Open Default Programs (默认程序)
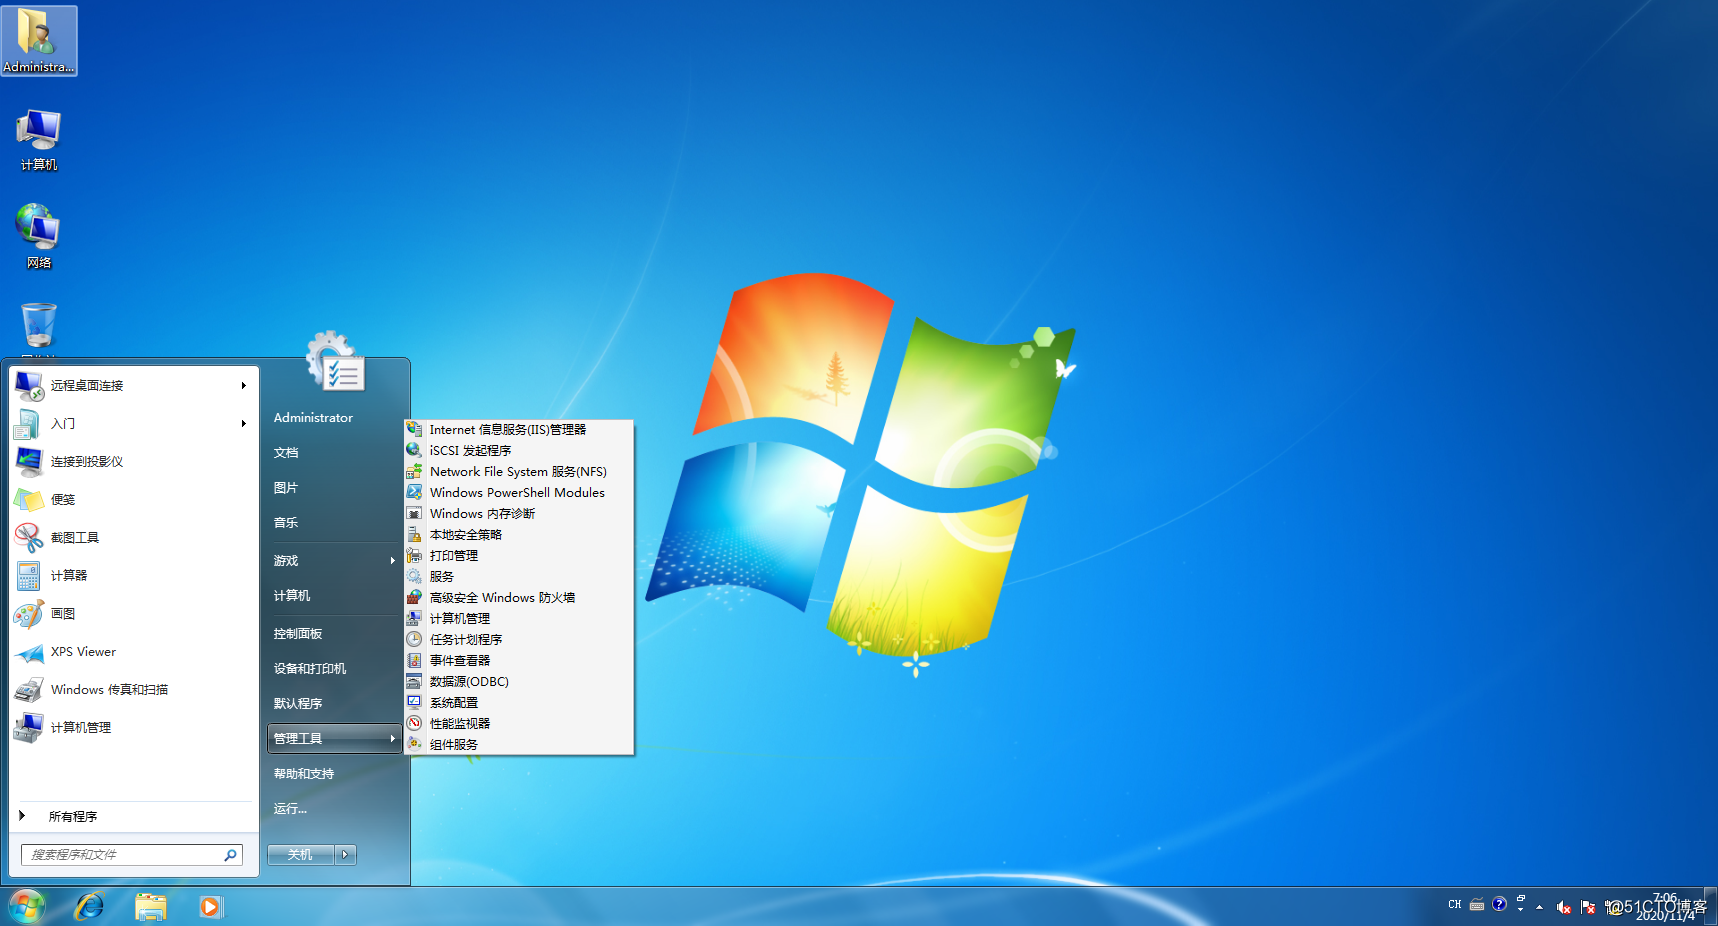 pyautogui.click(x=334, y=703)
